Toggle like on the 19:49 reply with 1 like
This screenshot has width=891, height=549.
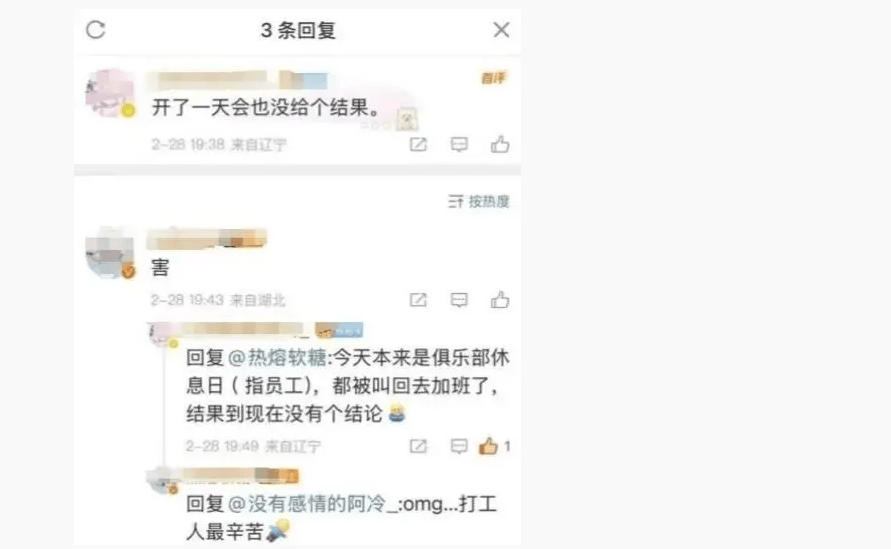tap(489, 446)
